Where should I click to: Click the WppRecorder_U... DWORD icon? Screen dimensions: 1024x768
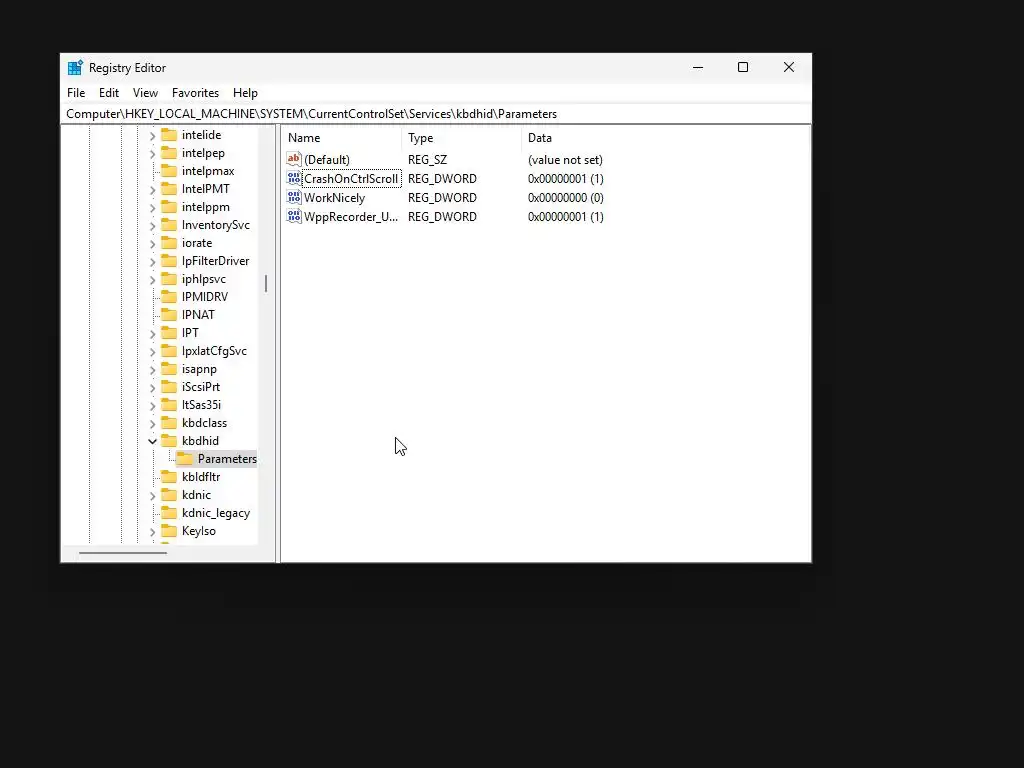pos(294,216)
